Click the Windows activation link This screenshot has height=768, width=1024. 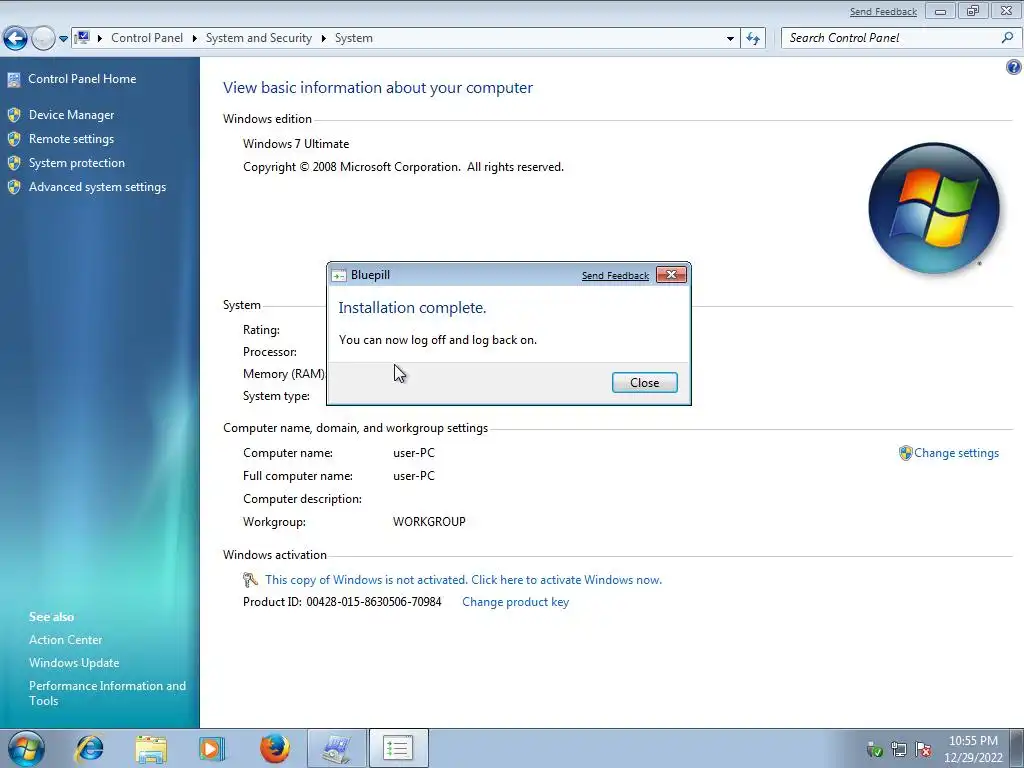[x=463, y=580]
